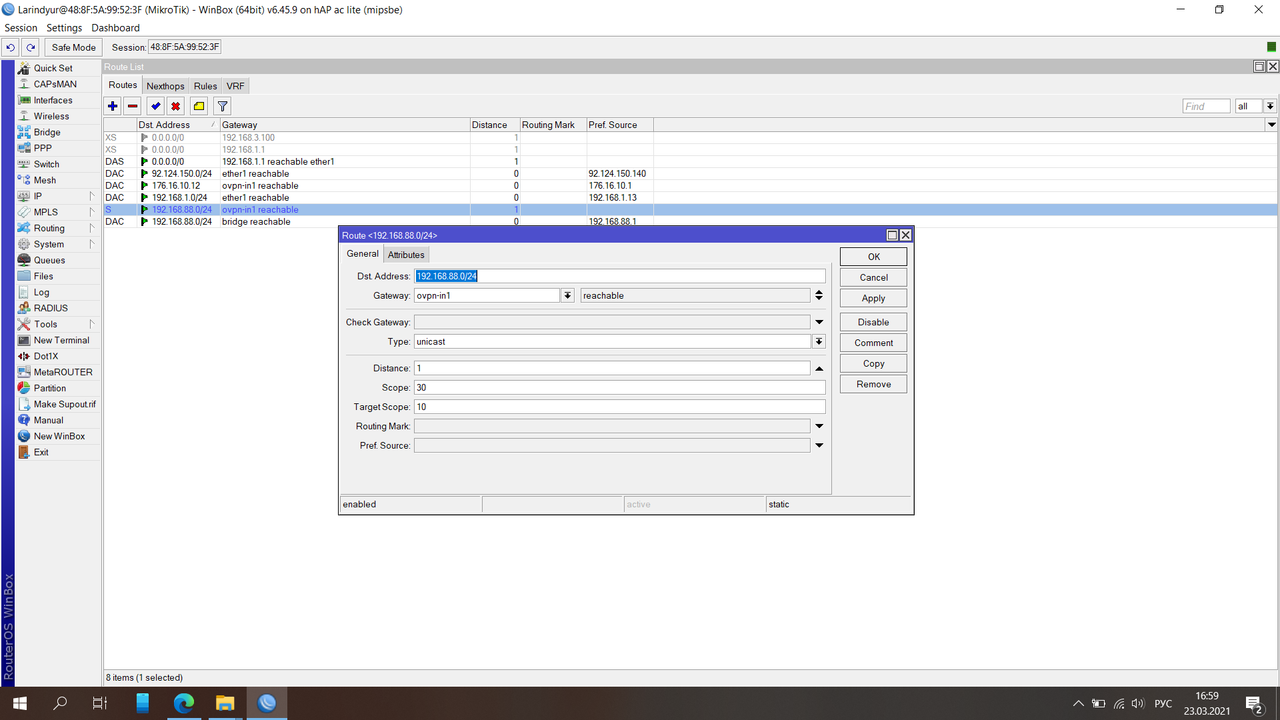Image resolution: width=1280 pixels, height=720 pixels.
Task: Click the Dst. Address input field
Action: coord(620,276)
